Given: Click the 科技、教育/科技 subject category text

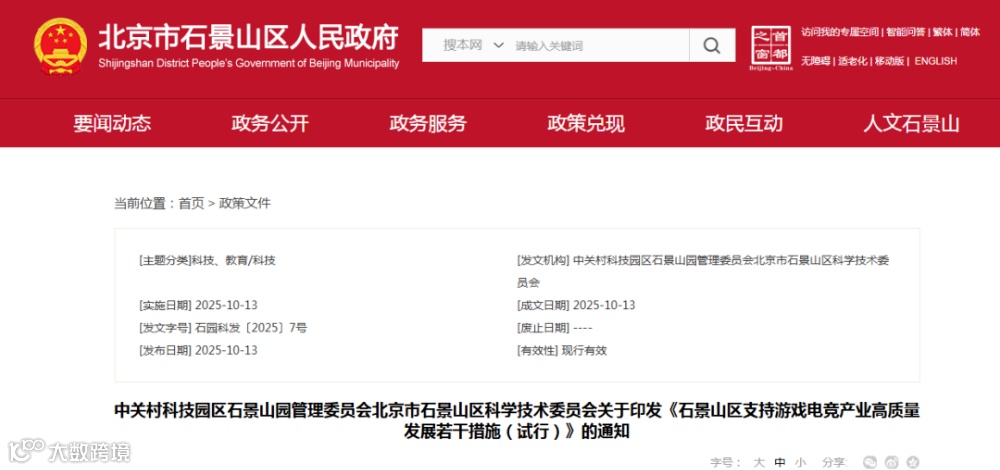Looking at the screenshot, I should 233,260.
